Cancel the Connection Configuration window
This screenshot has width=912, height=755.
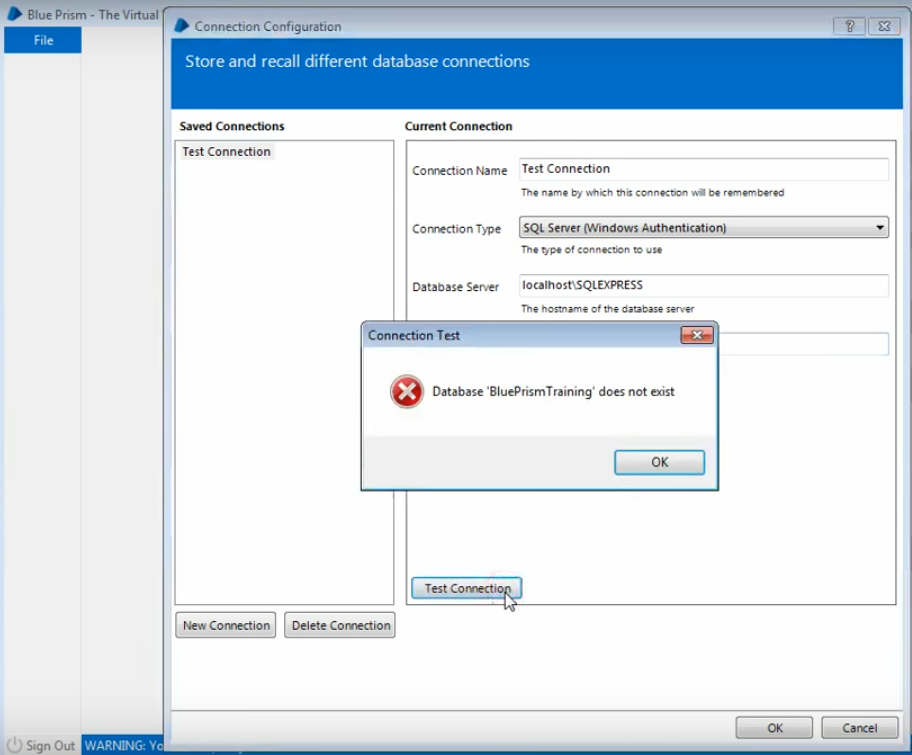[x=860, y=728]
